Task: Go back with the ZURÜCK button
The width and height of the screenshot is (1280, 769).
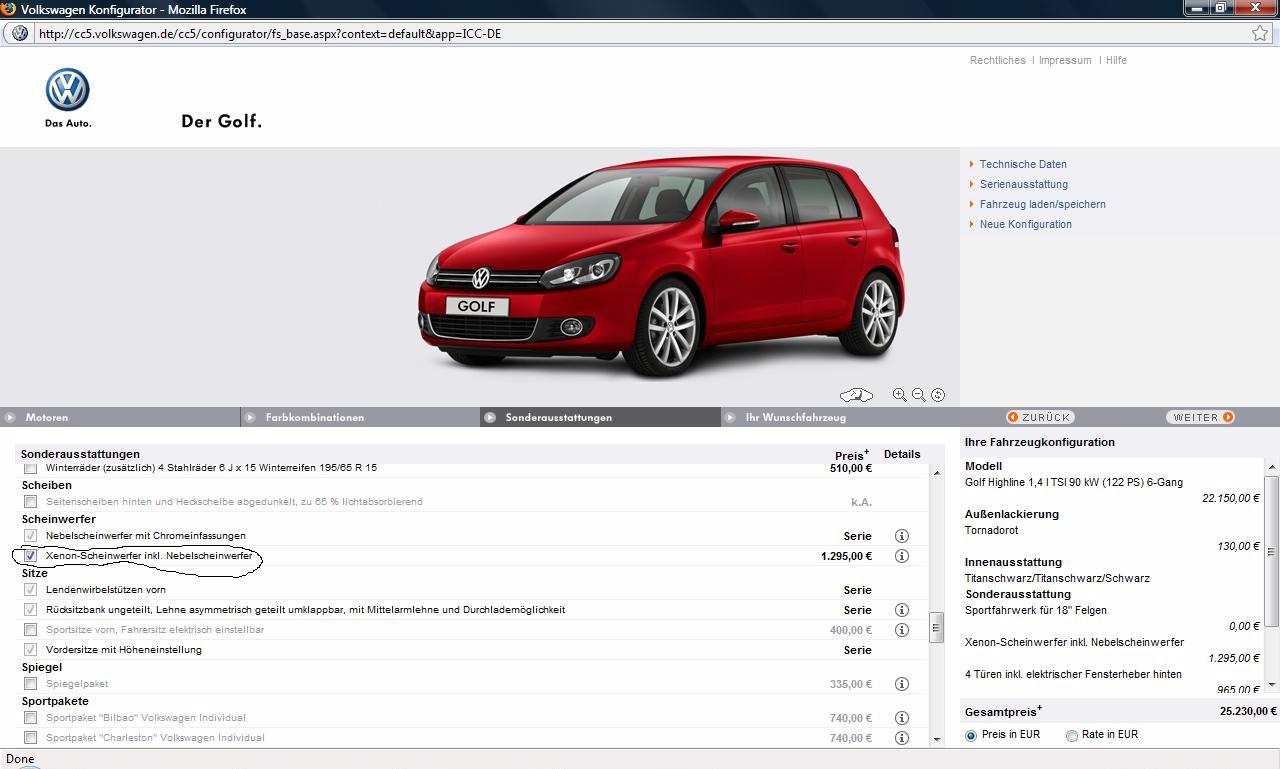Action: (1040, 417)
